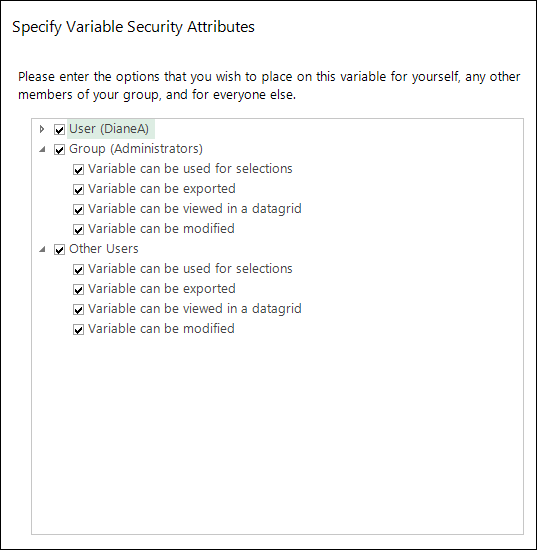This screenshot has height=550, width=537.
Task: Toggle Group's 'can be exported' checkbox
Action: coord(78,189)
